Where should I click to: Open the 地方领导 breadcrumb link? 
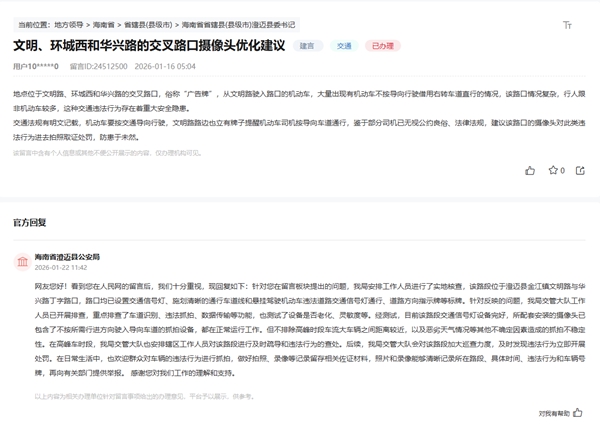[68, 25]
